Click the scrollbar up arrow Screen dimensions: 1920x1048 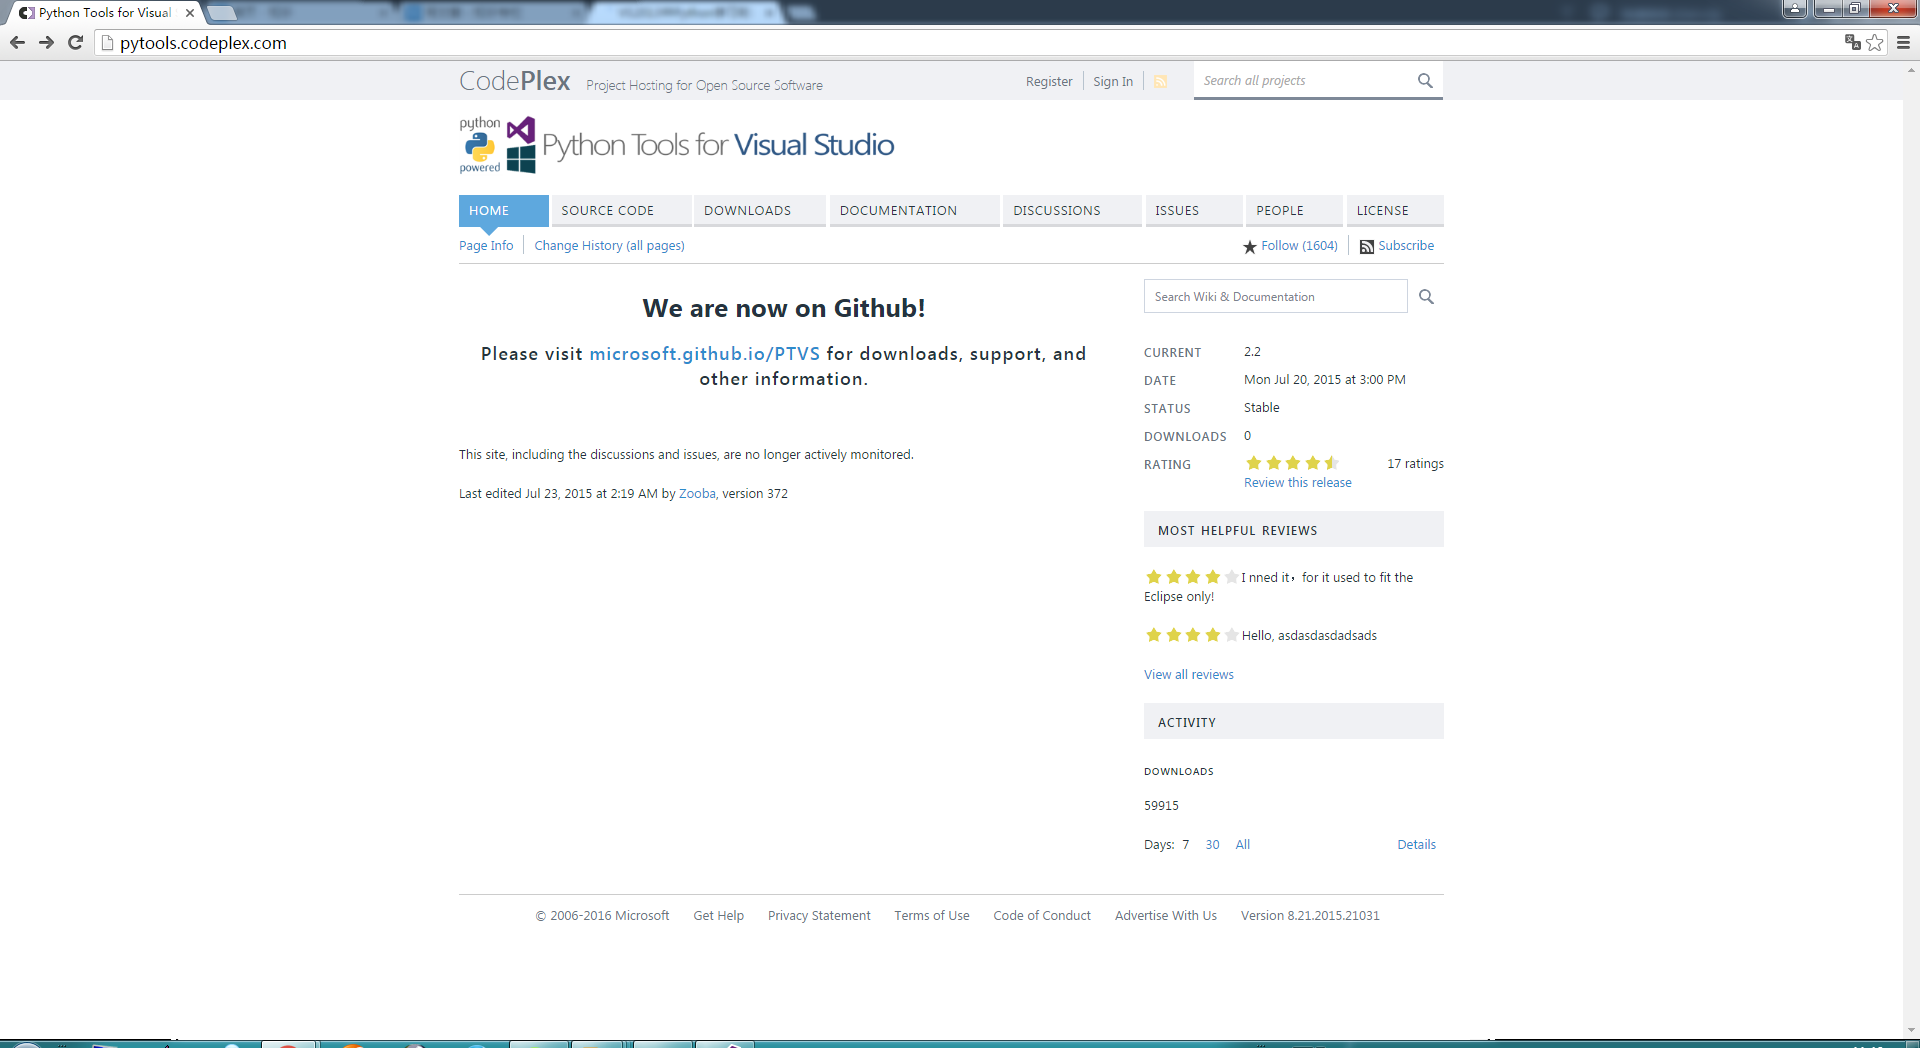point(1911,70)
